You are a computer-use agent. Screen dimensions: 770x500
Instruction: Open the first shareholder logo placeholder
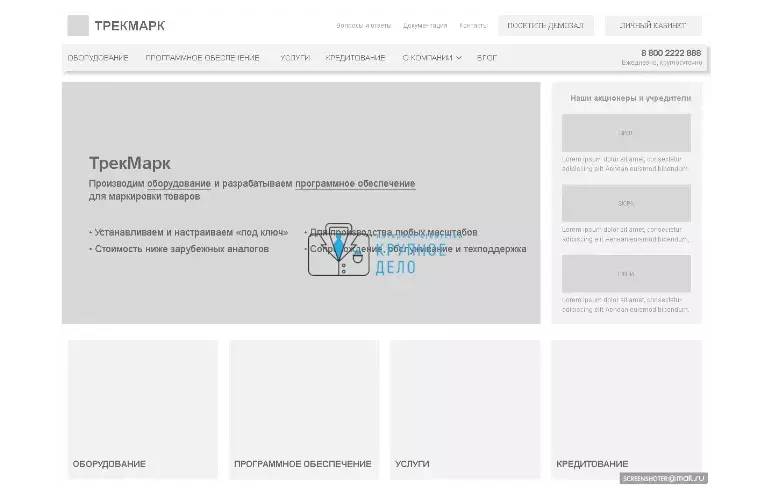point(626,133)
